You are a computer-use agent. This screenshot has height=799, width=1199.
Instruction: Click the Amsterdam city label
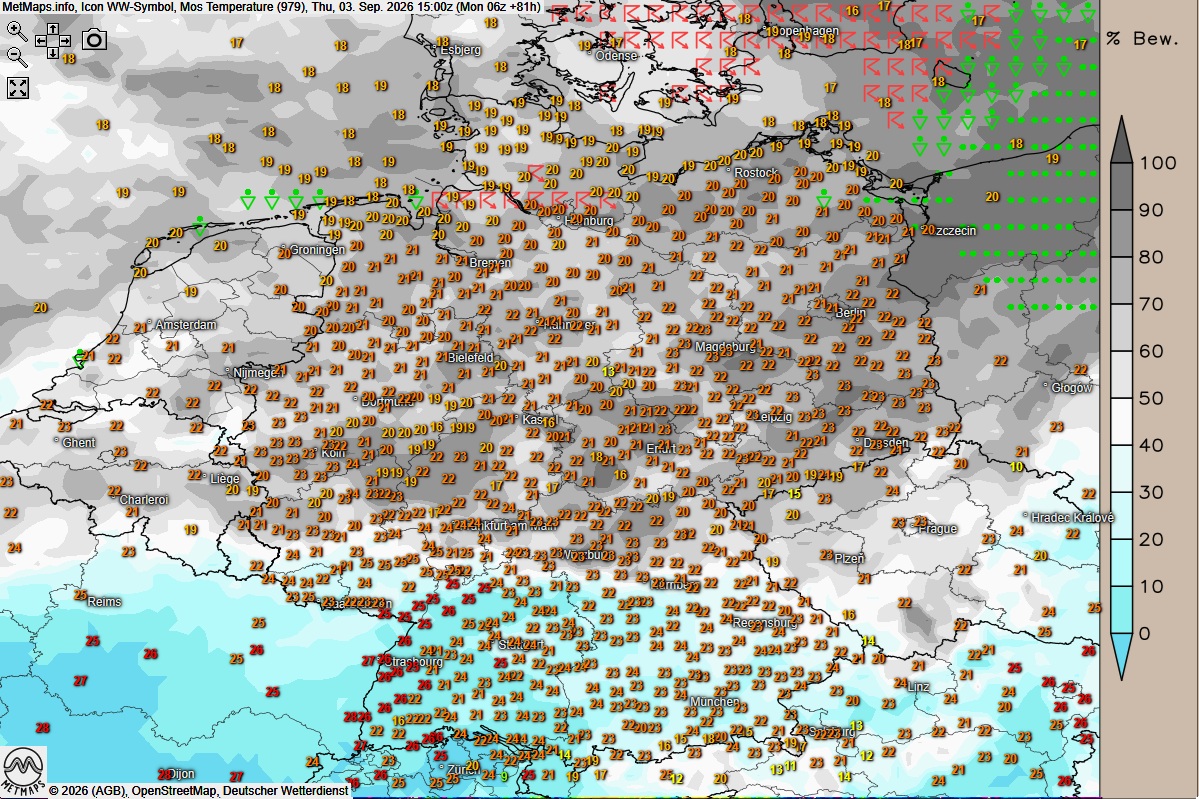click(186, 325)
